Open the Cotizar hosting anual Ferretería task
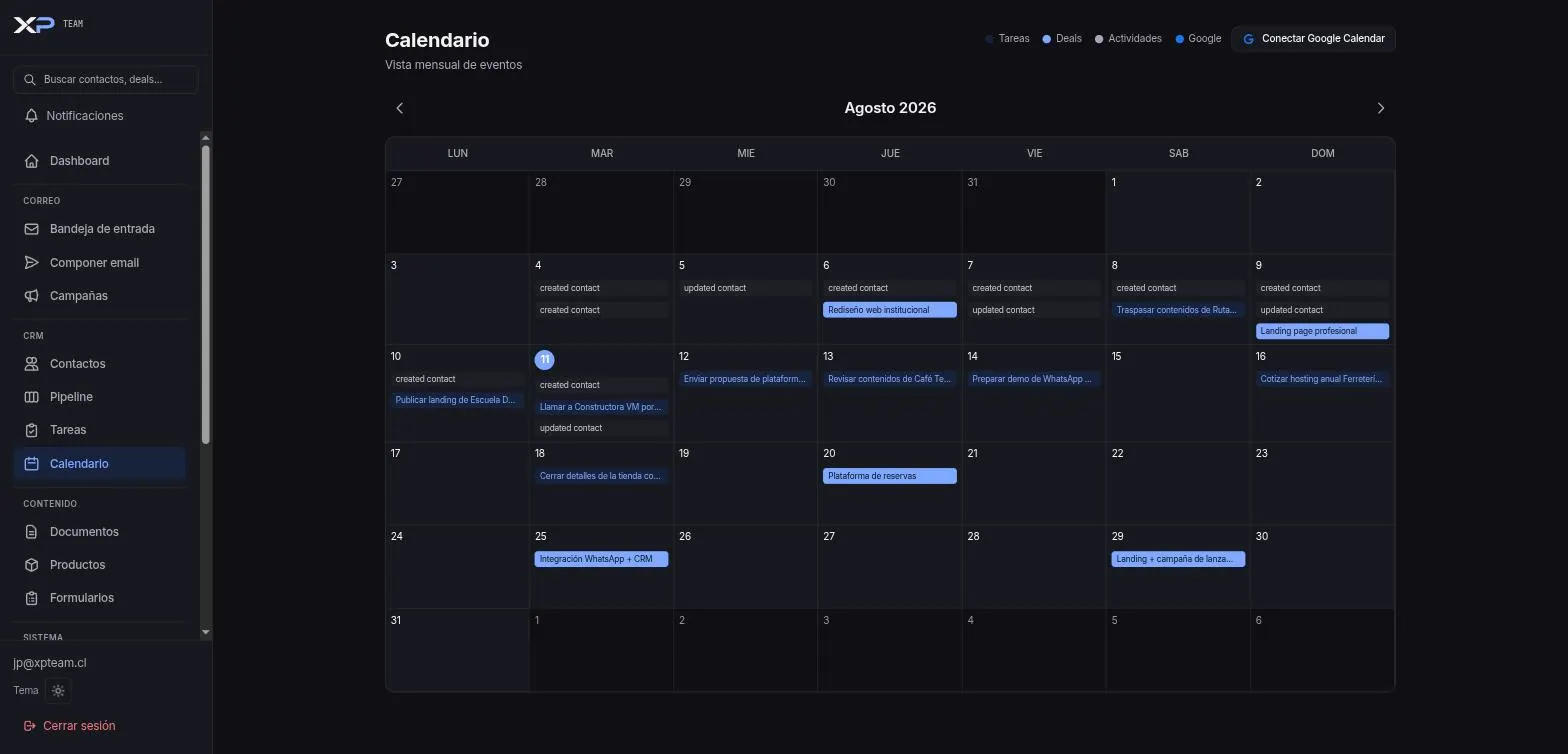1568x754 pixels. (x=1322, y=379)
